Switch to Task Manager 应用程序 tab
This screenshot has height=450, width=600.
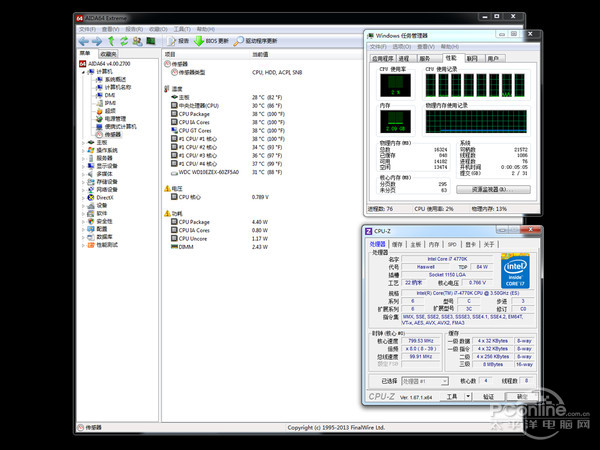point(383,59)
